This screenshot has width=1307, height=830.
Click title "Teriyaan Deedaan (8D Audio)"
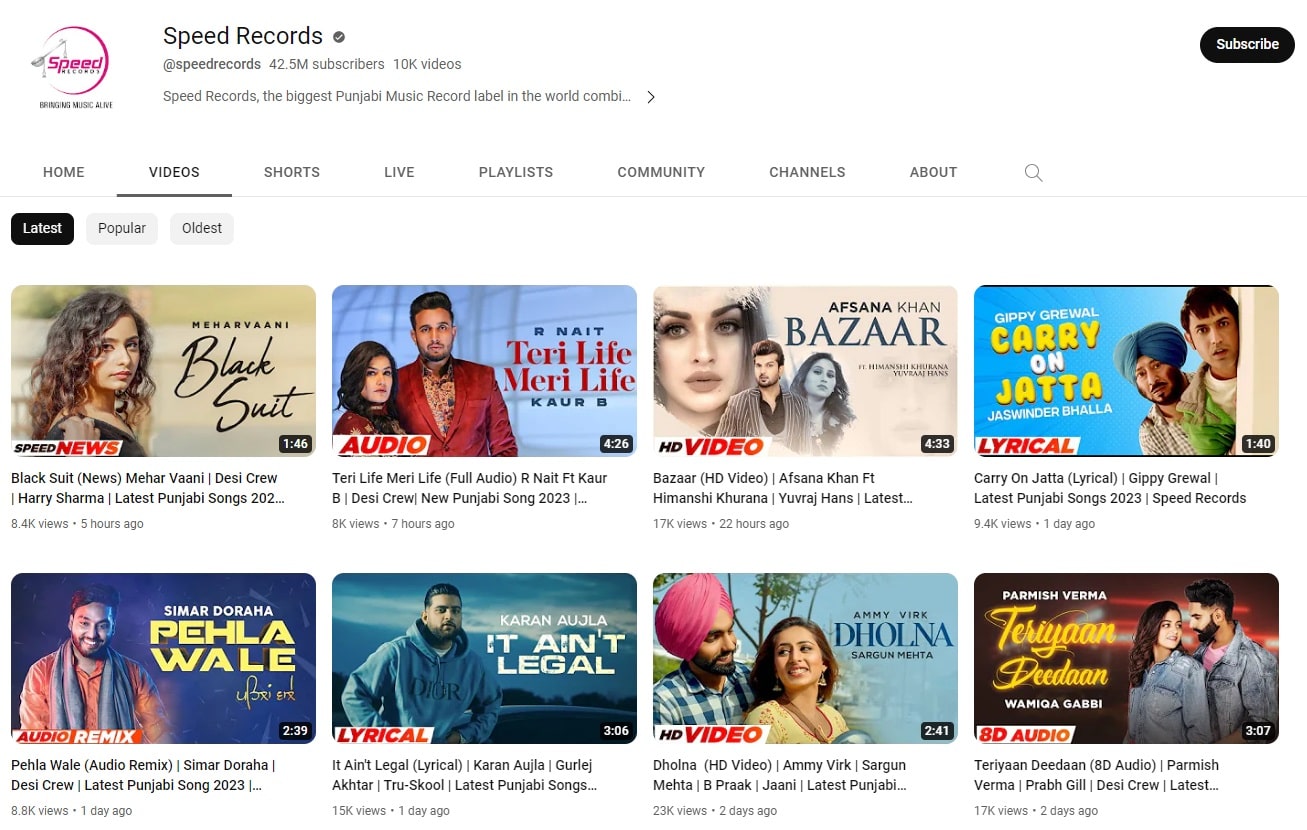point(1097,775)
